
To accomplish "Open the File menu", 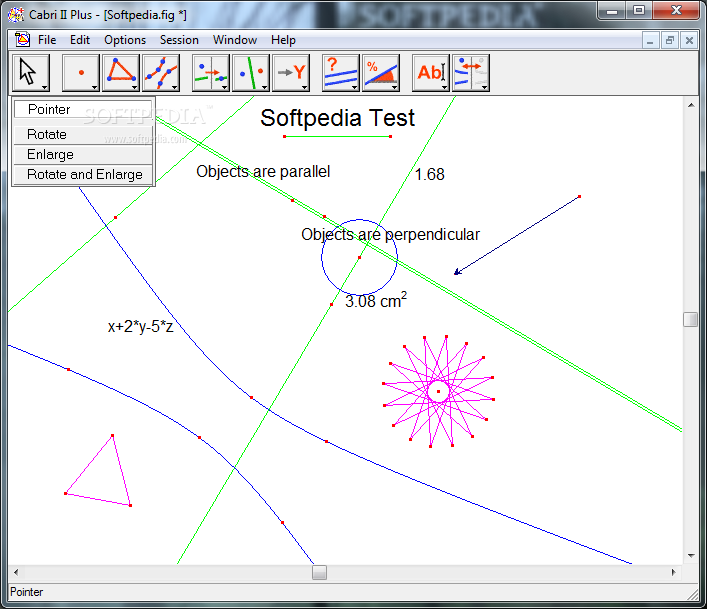I will (x=47, y=40).
